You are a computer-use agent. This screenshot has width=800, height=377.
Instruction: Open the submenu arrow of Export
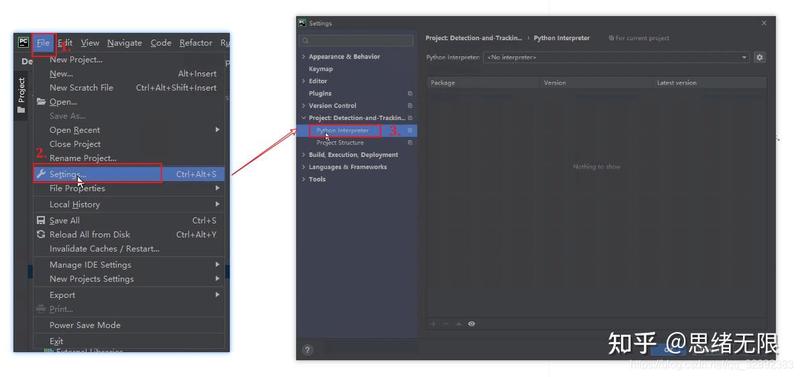coord(217,295)
